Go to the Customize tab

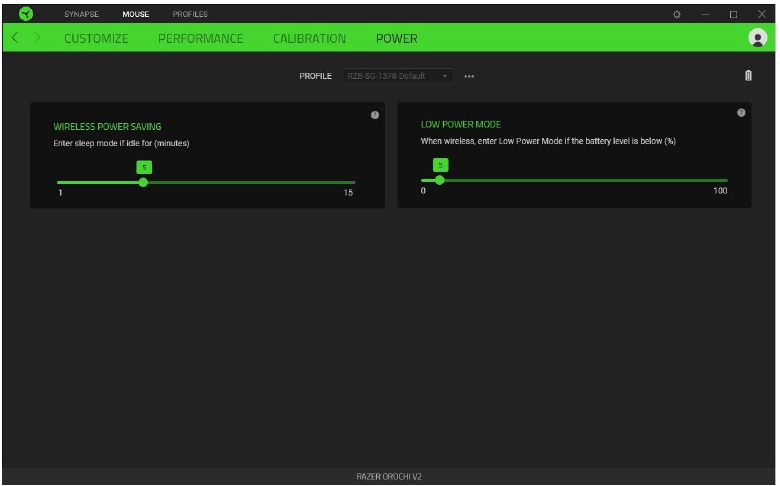96,38
